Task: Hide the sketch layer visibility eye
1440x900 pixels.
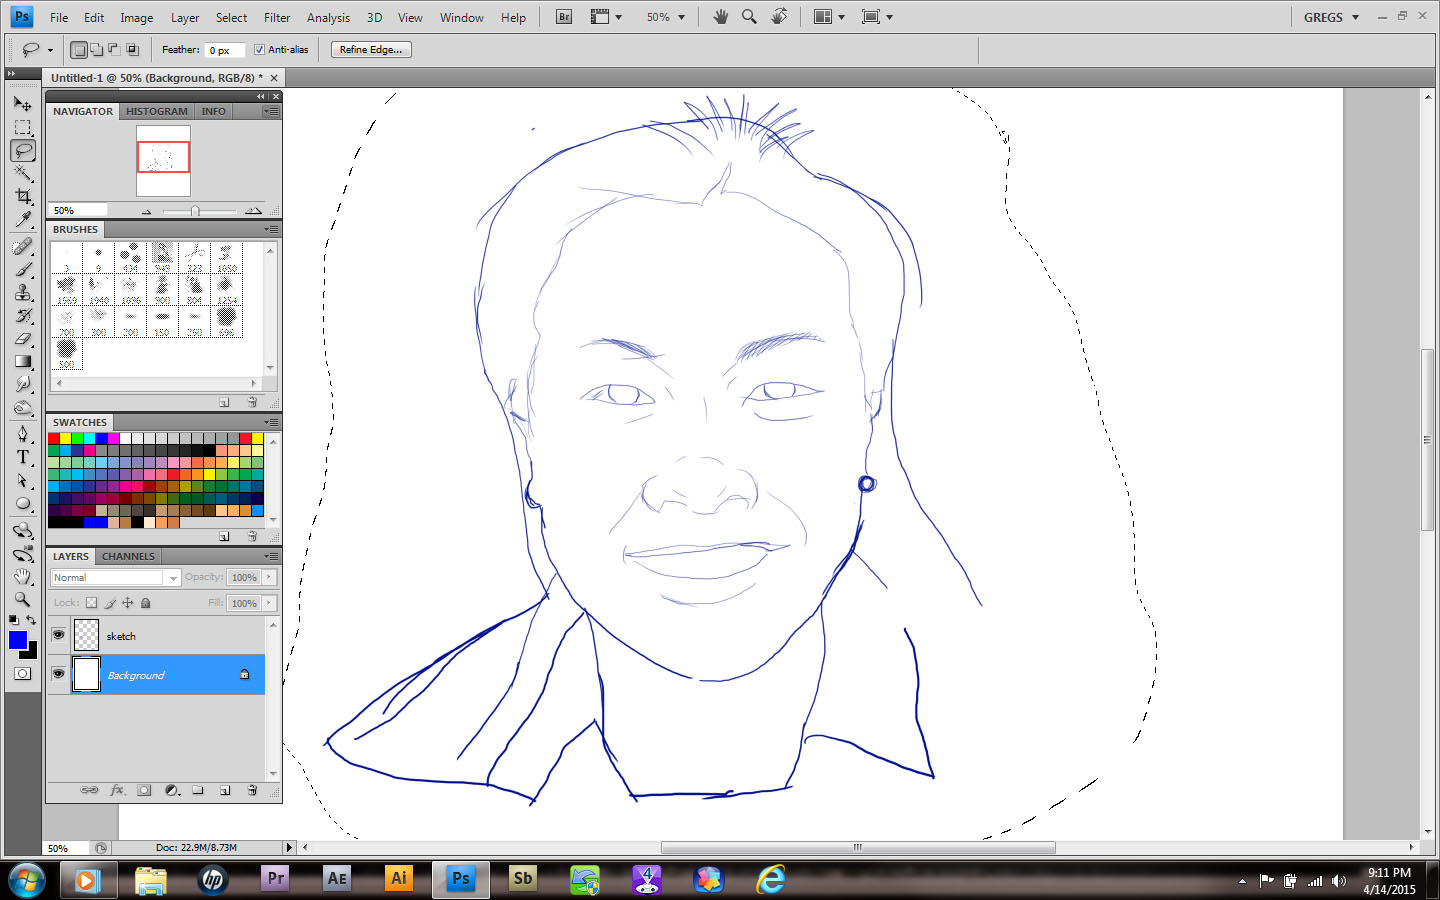Action: 58,635
